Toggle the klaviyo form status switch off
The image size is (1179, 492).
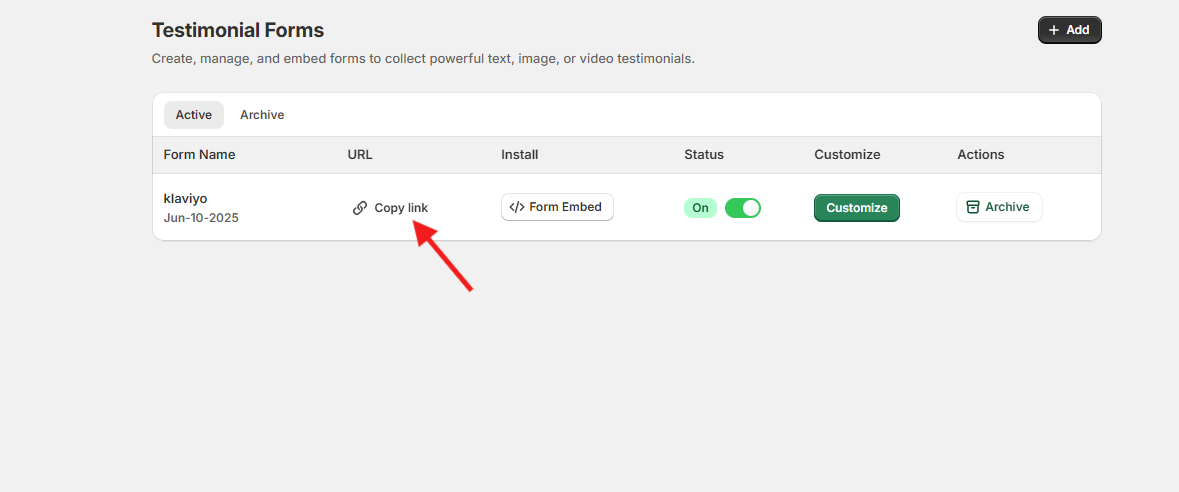pyautogui.click(x=743, y=208)
